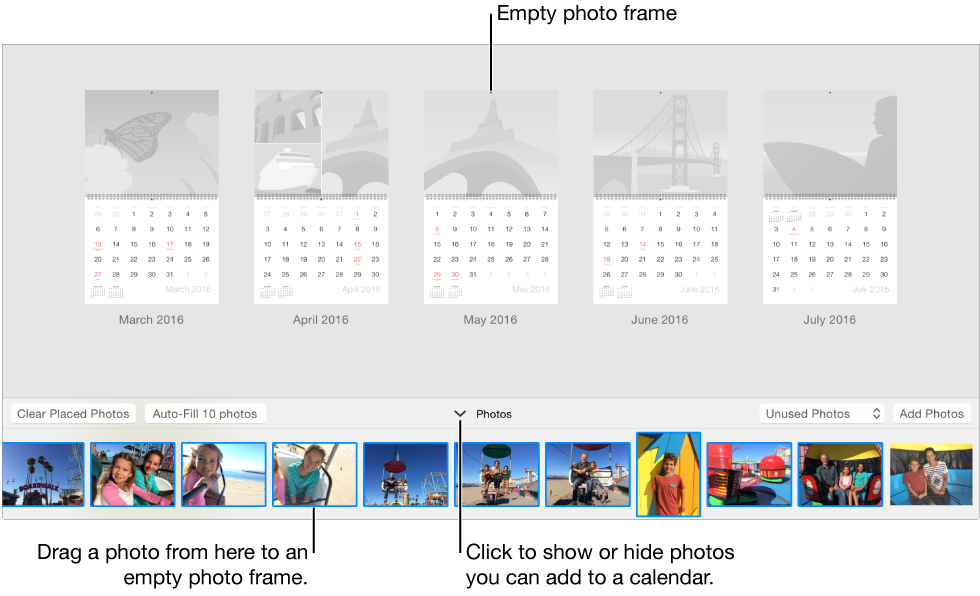The width and height of the screenshot is (980, 596).
Task: Collapse the Photos browser using the chevron
Action: (460, 413)
